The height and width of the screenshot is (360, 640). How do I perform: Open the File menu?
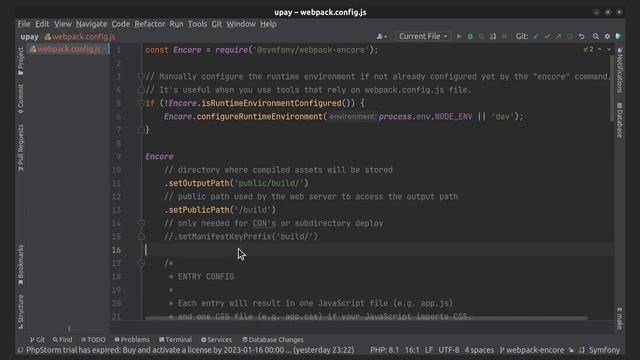[x=24, y=24]
